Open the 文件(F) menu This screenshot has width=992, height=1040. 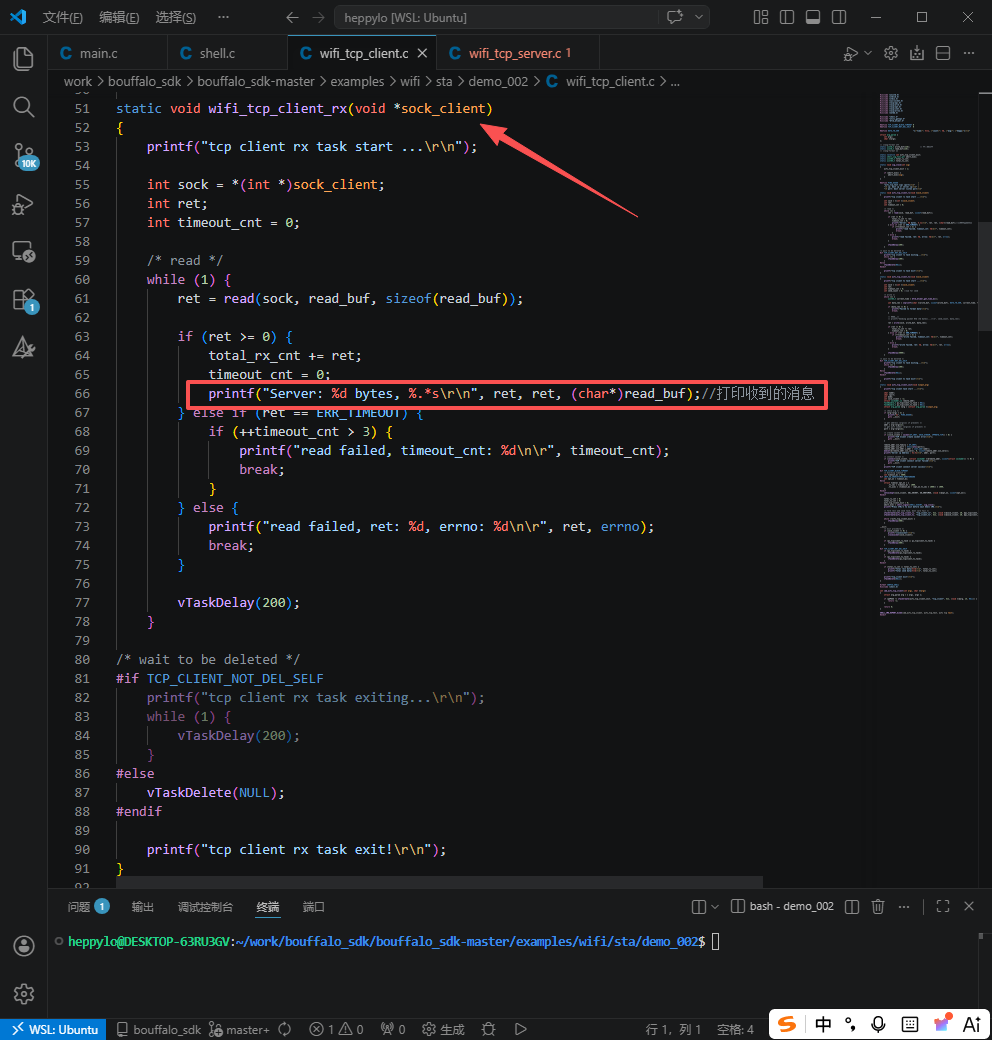point(63,17)
